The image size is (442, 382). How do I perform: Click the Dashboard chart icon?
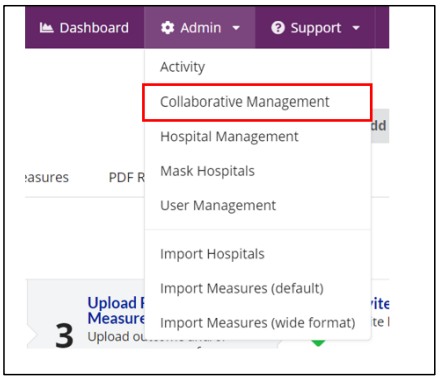[x=46, y=28]
